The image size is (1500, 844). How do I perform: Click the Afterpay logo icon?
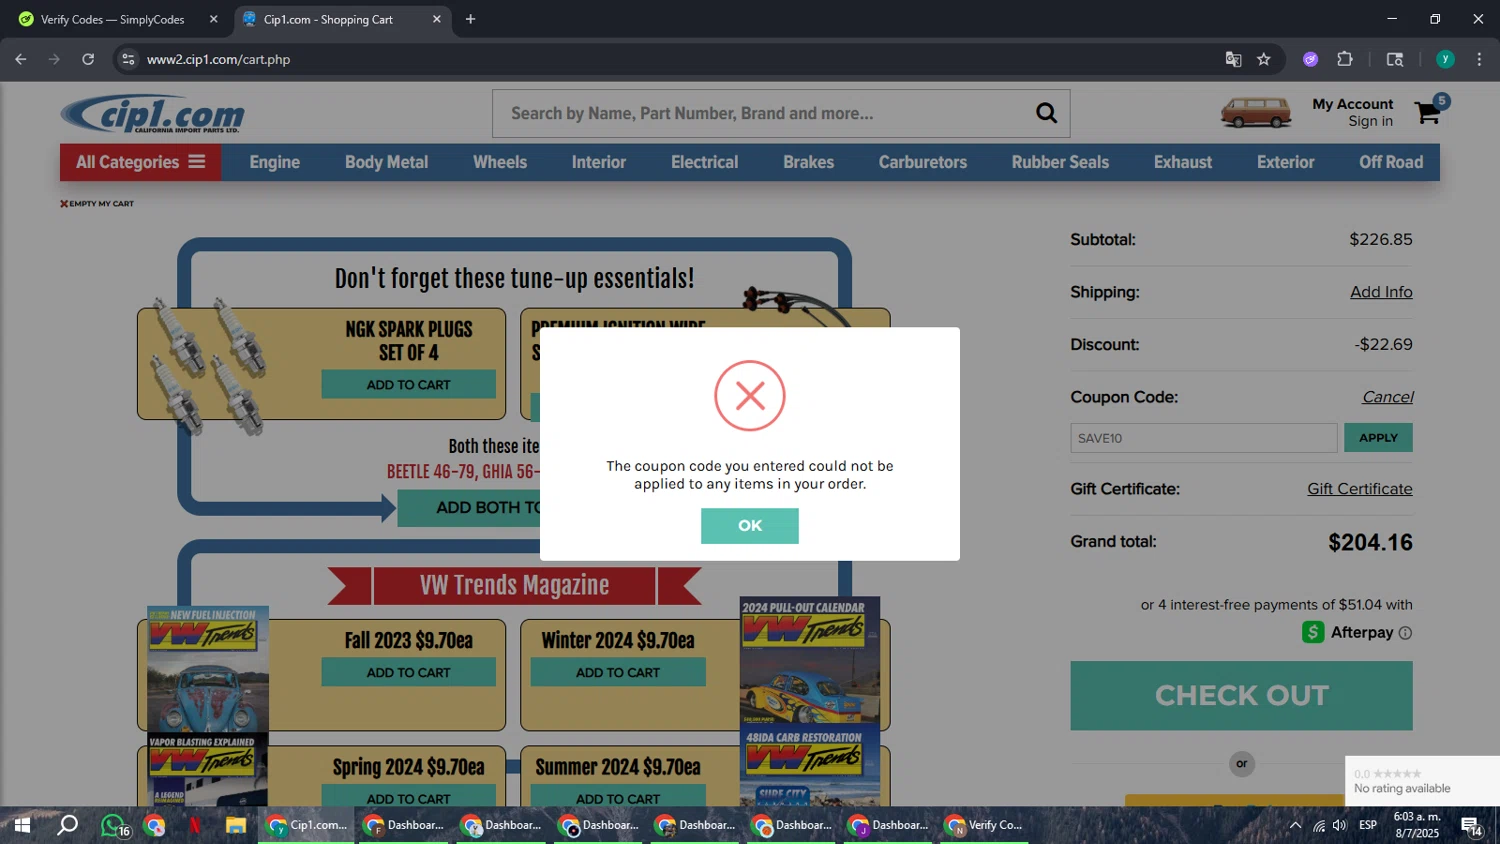[1313, 632]
